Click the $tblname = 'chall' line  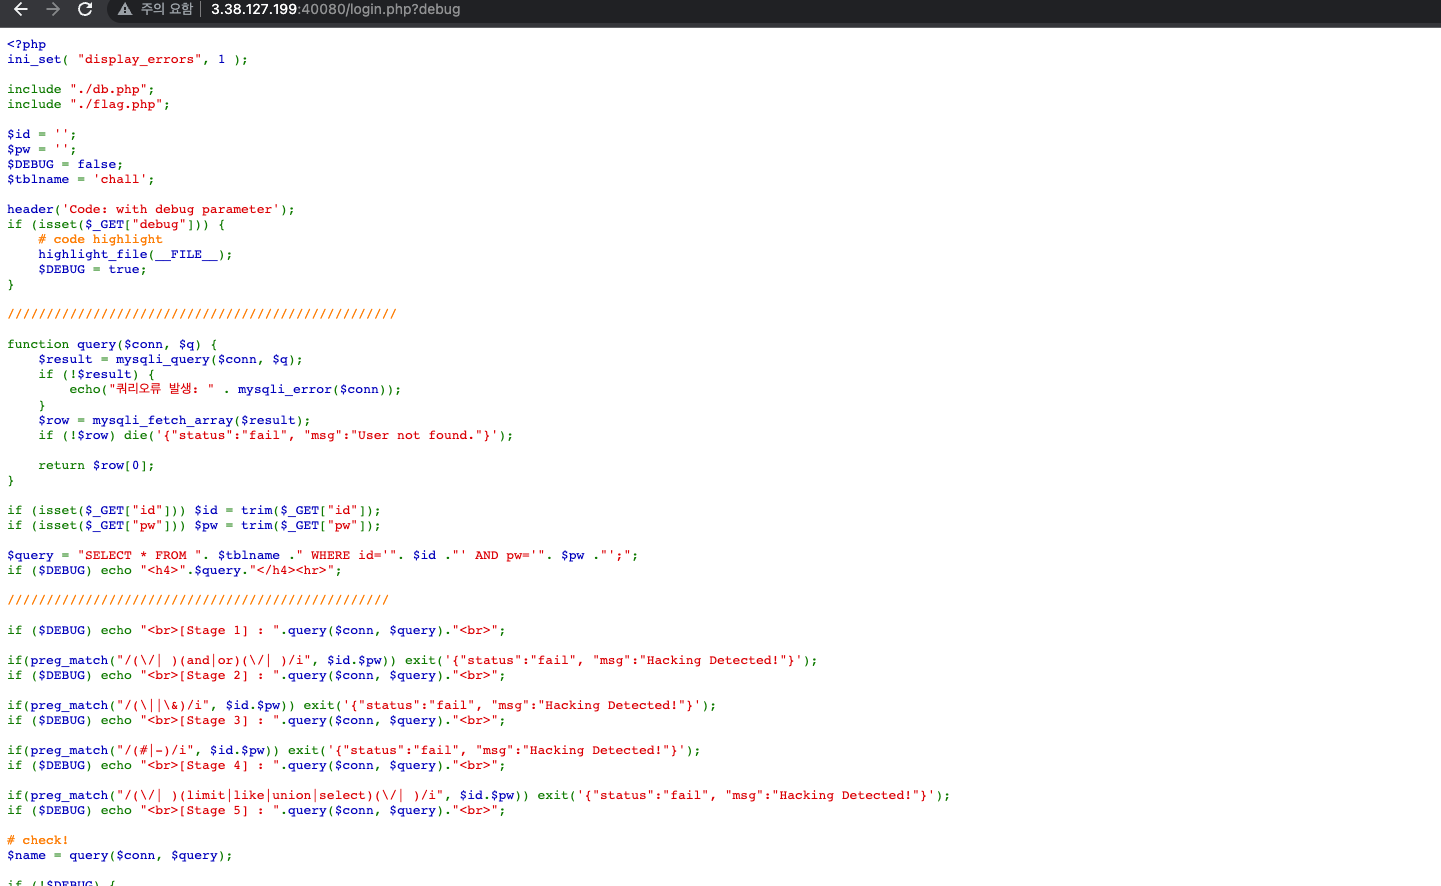coord(81,179)
